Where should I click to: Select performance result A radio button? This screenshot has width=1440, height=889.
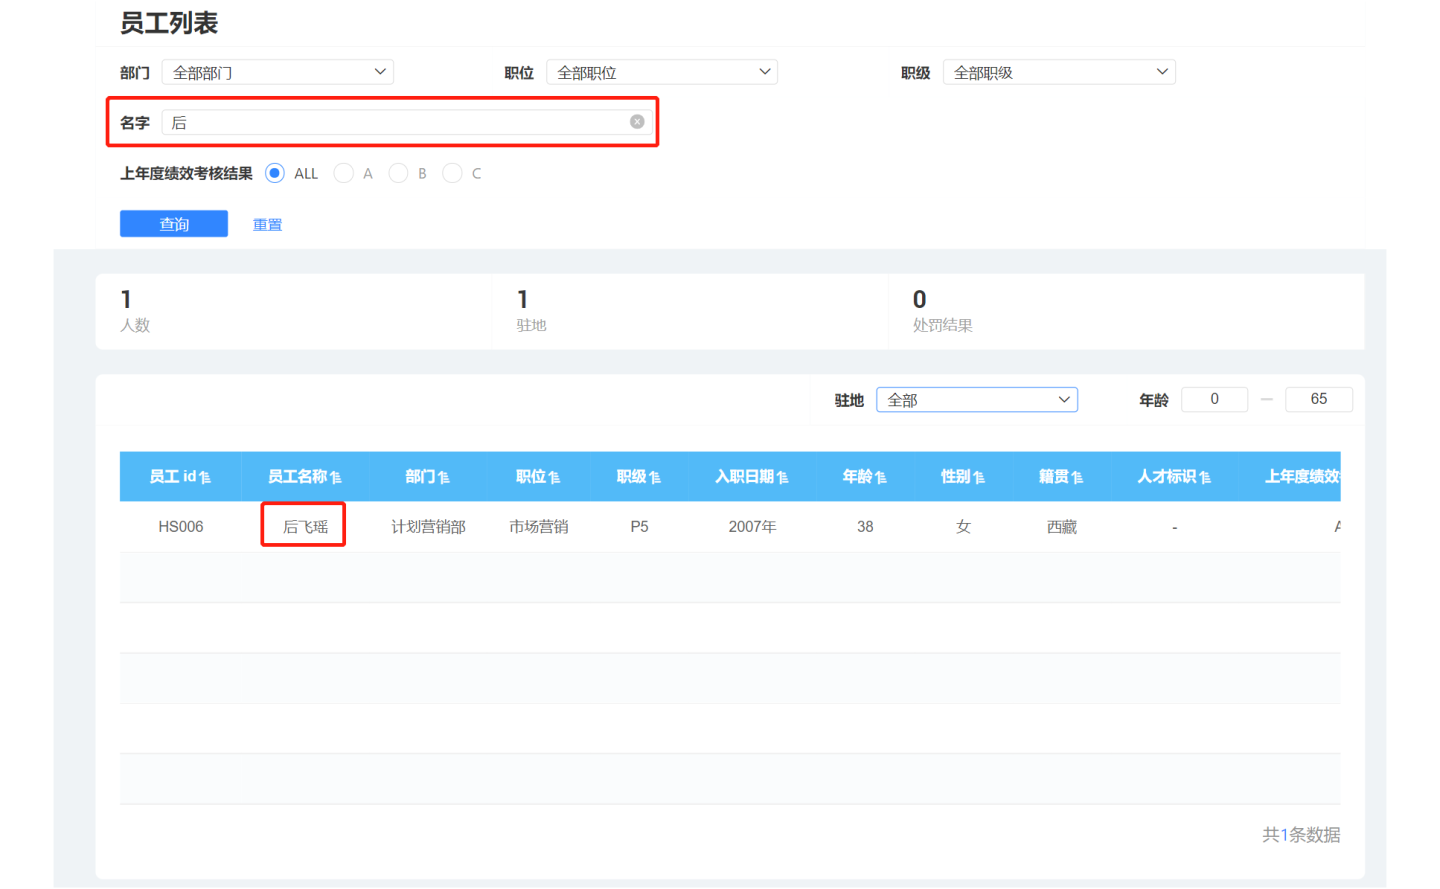pyautogui.click(x=344, y=173)
